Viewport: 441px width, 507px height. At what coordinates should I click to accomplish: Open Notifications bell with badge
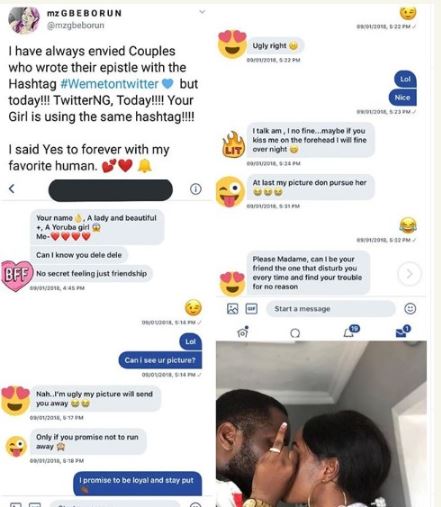tap(351, 331)
